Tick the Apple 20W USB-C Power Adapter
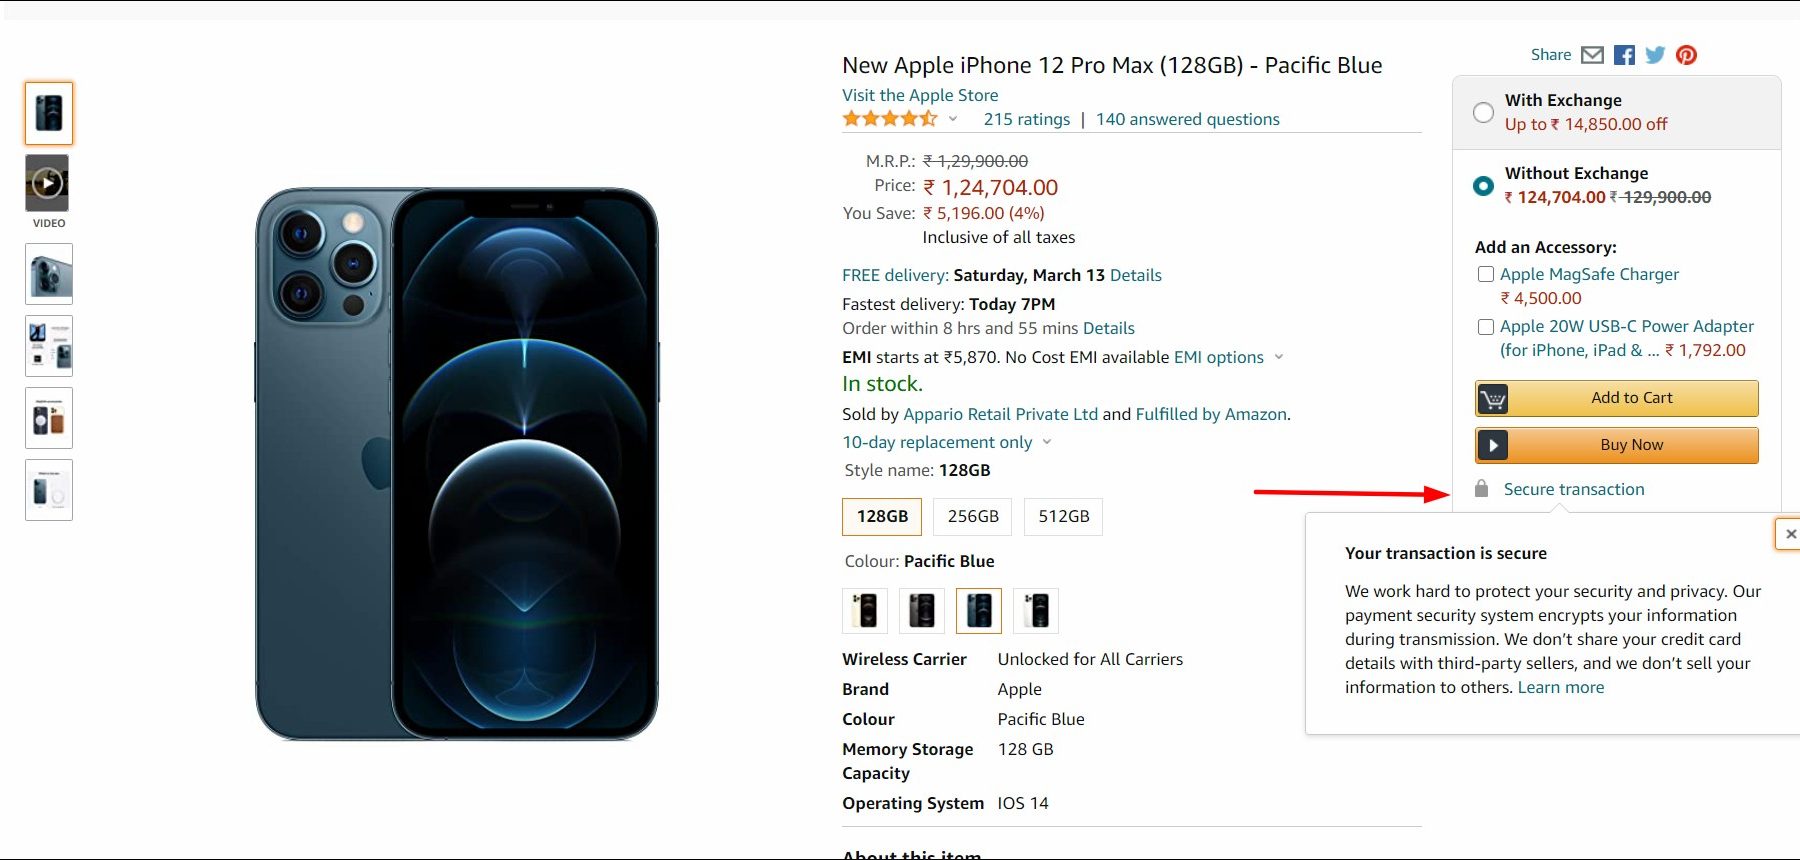The image size is (1800, 860). click(1486, 327)
